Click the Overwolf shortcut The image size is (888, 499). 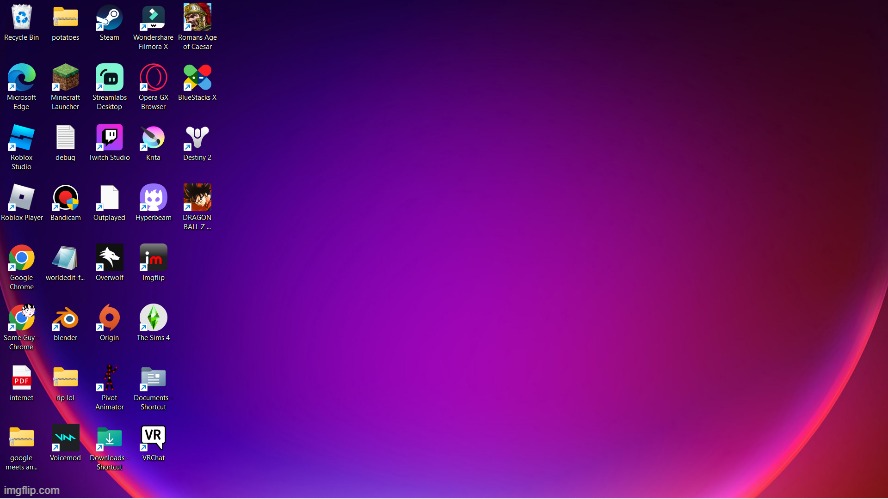point(109,258)
